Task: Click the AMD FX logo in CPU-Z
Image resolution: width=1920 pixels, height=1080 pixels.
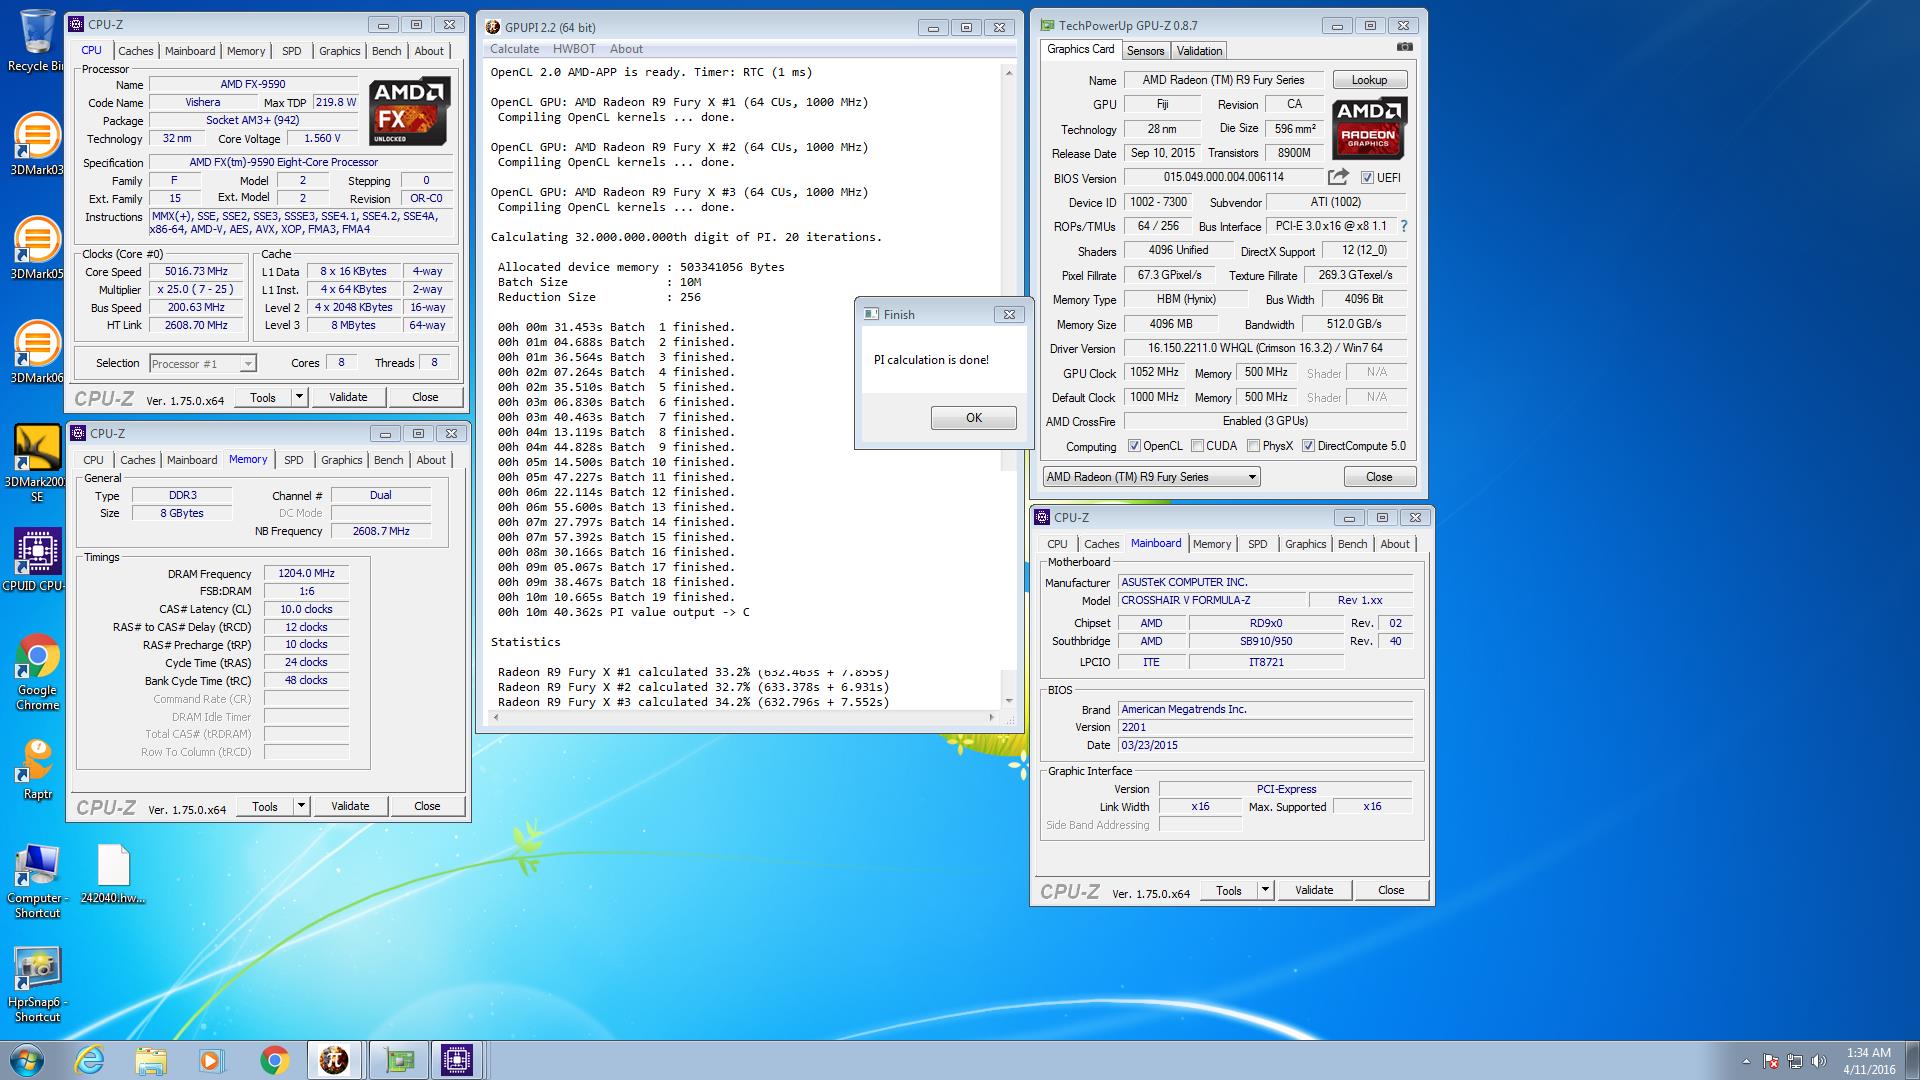Action: tap(410, 112)
